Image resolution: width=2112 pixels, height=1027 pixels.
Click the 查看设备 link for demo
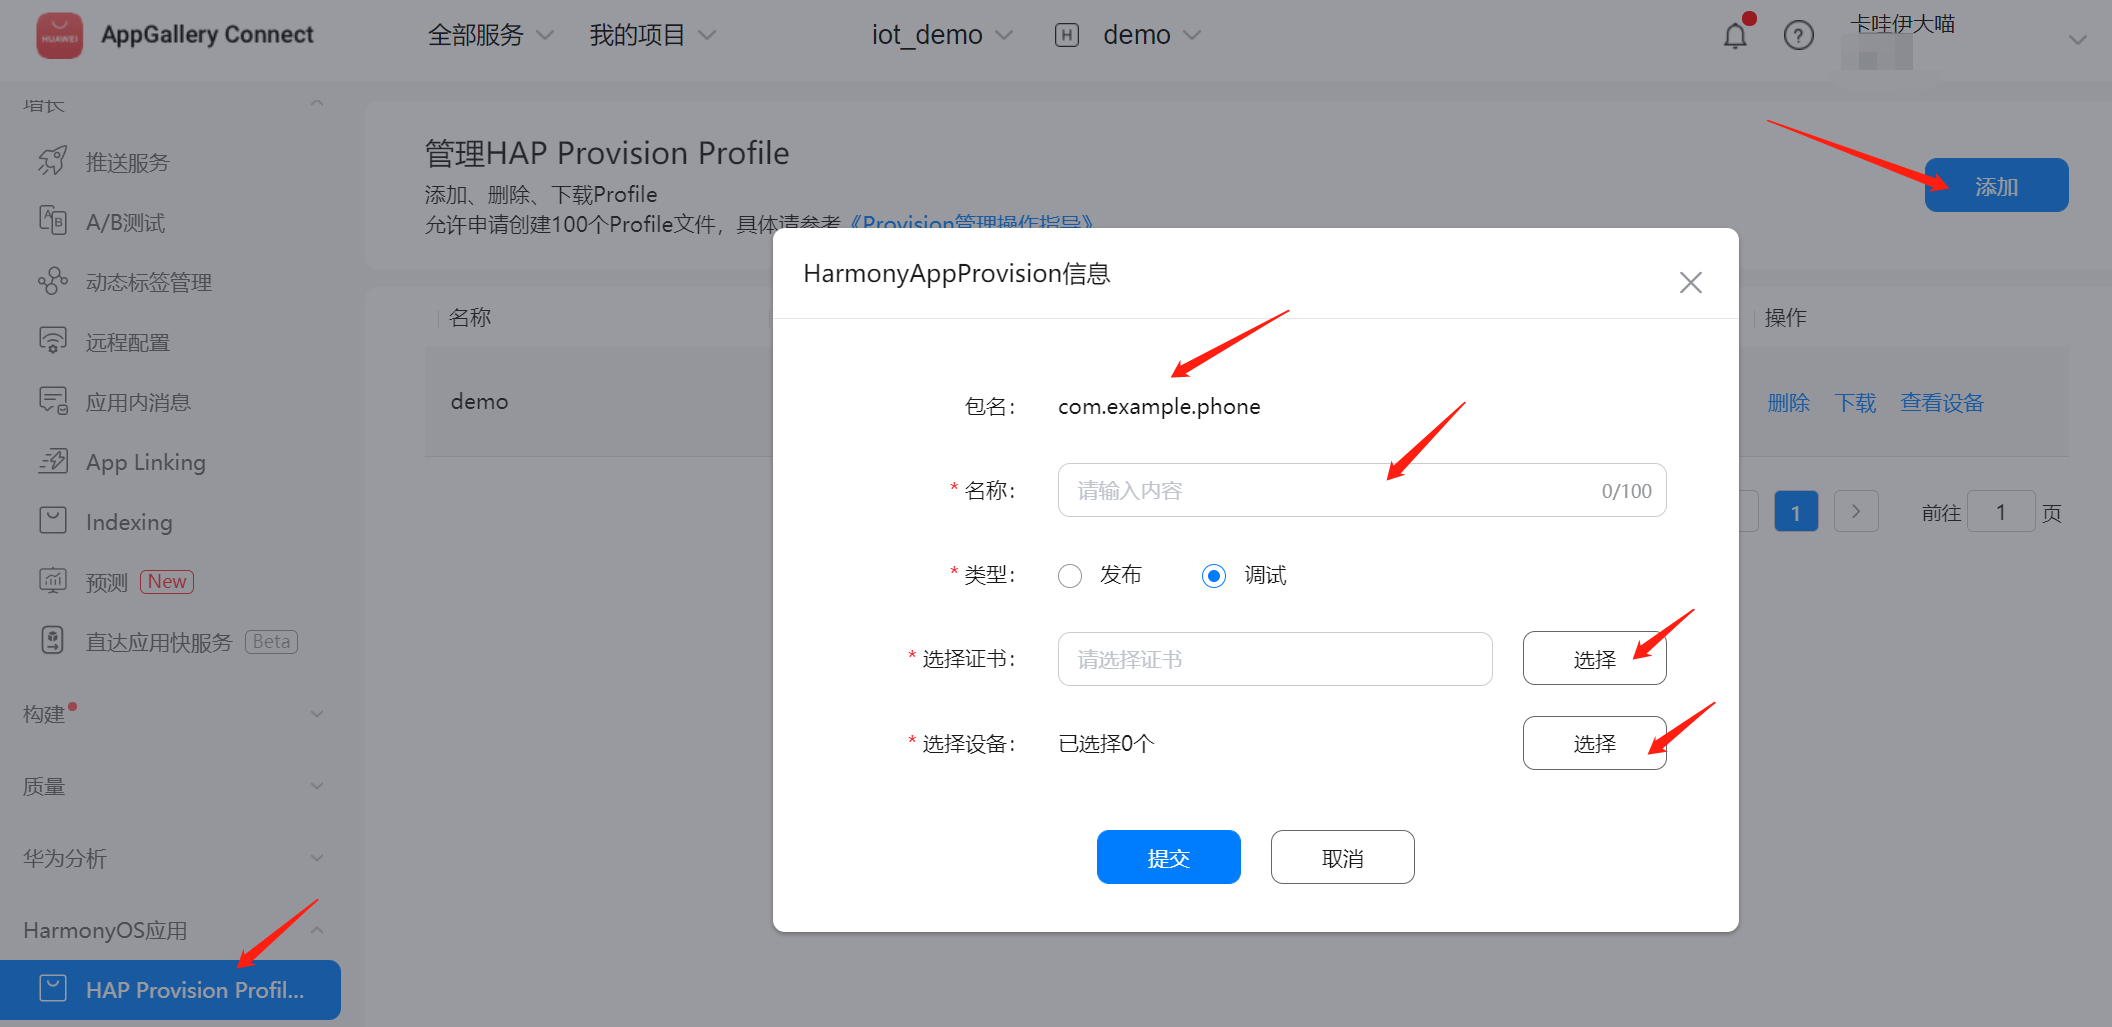(1941, 402)
